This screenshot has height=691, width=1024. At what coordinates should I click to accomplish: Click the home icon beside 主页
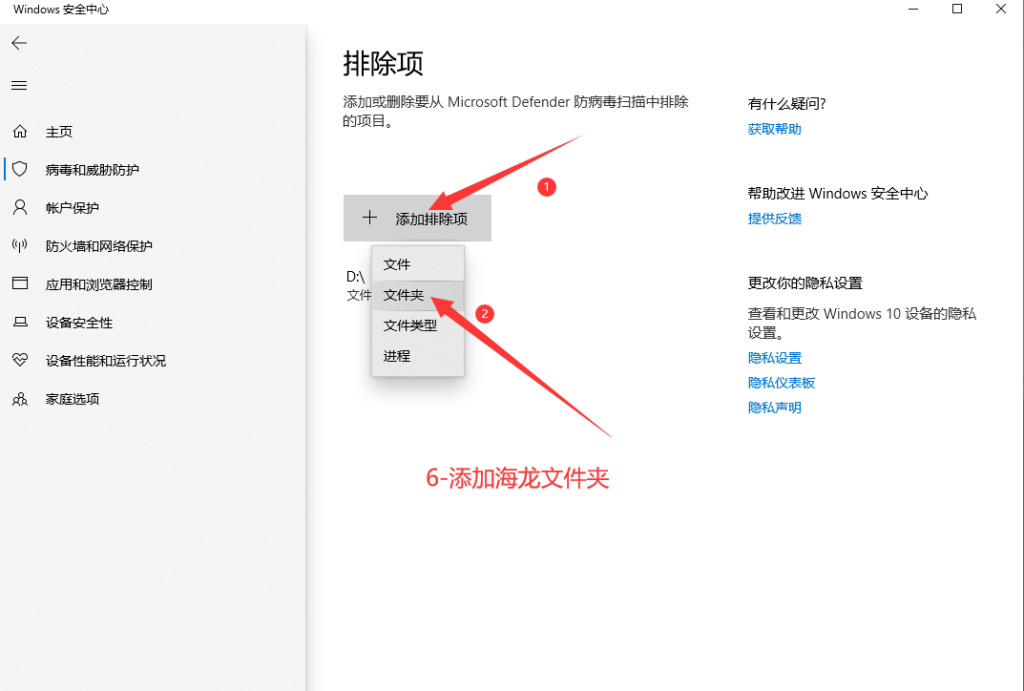(20, 131)
